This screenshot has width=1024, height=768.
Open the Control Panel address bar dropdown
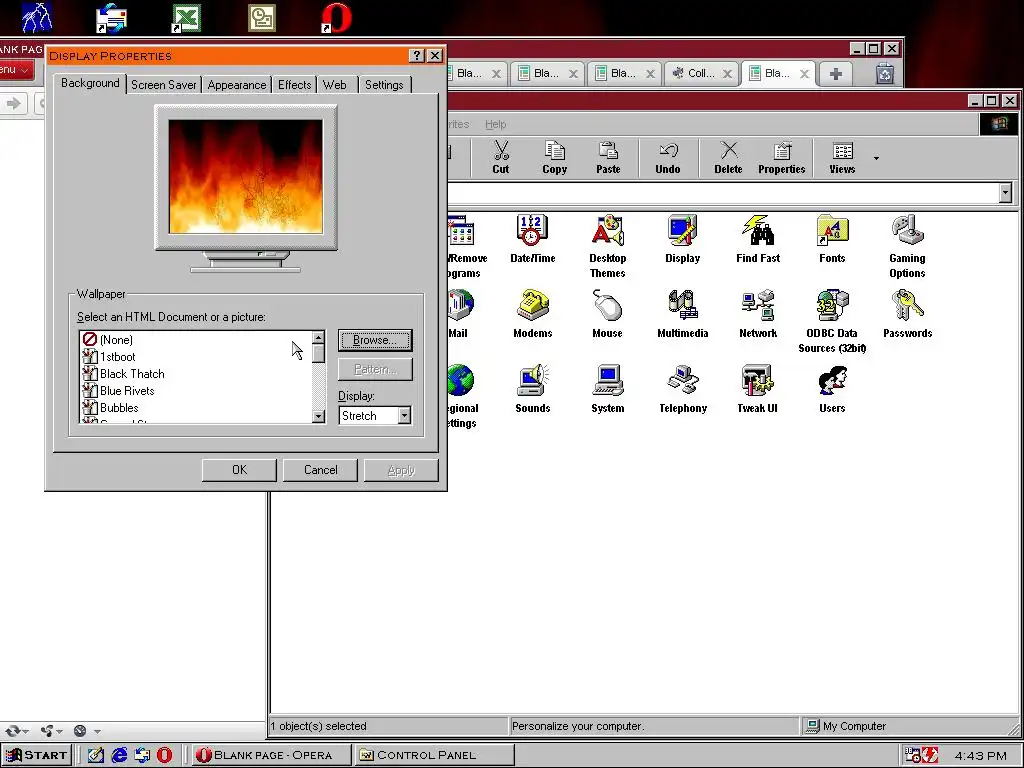pyautogui.click(x=1006, y=193)
